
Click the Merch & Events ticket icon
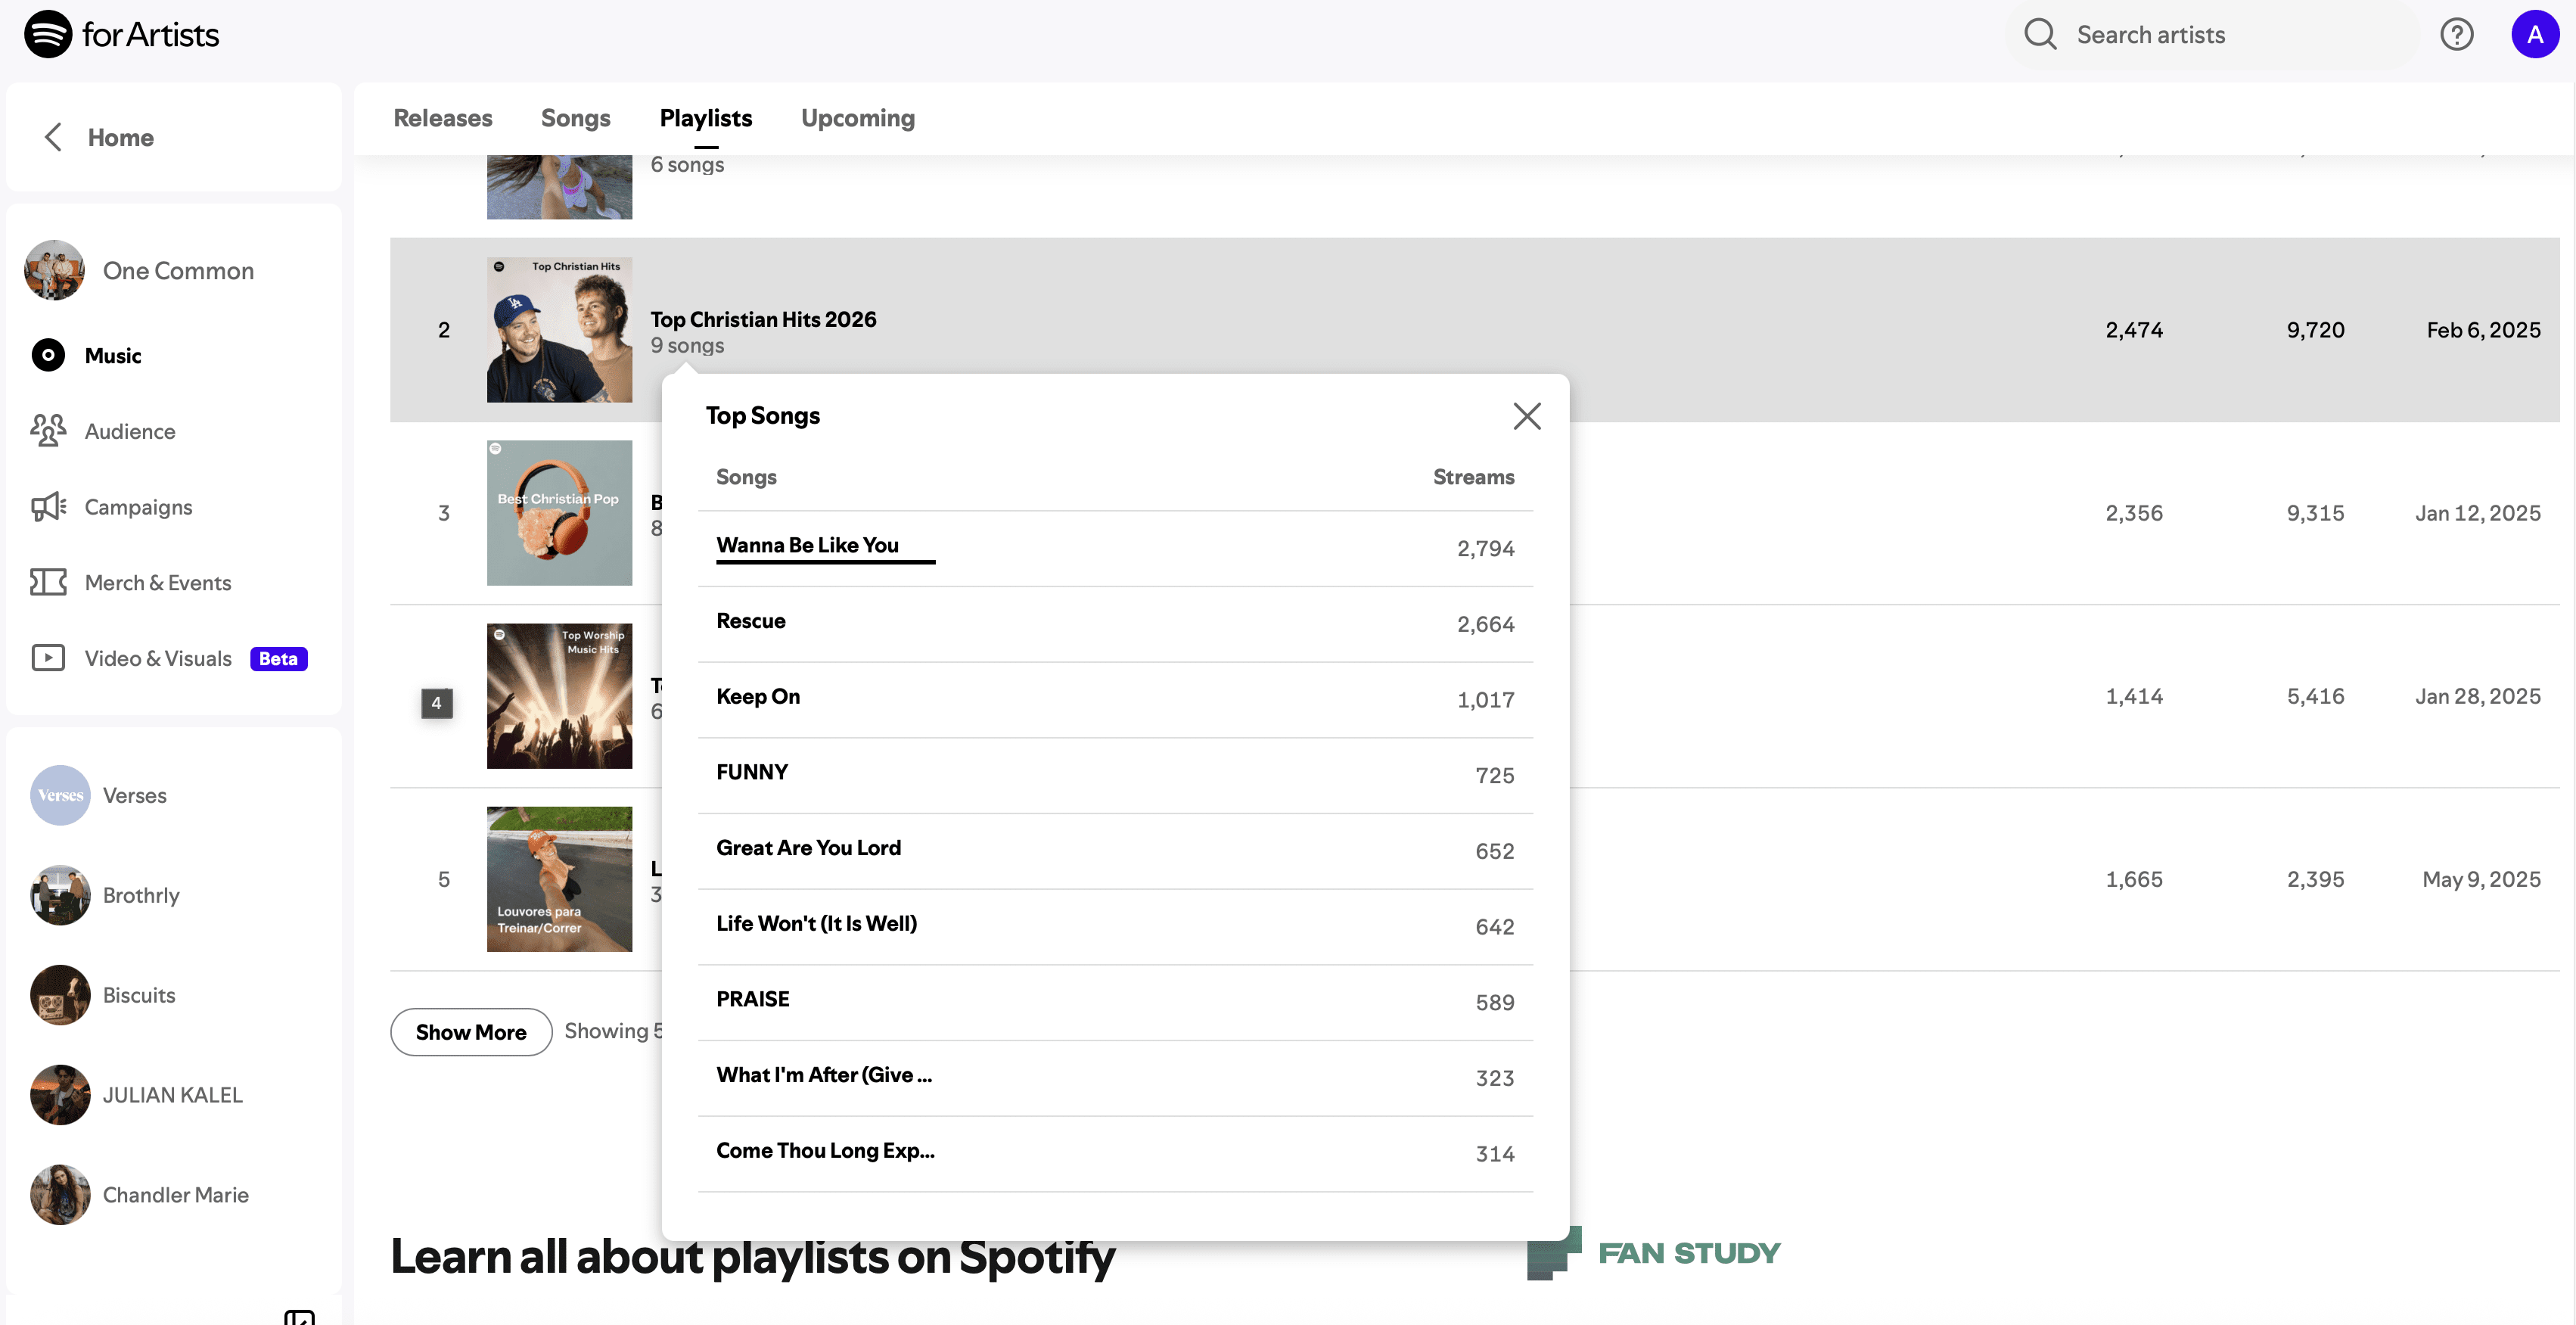48,582
